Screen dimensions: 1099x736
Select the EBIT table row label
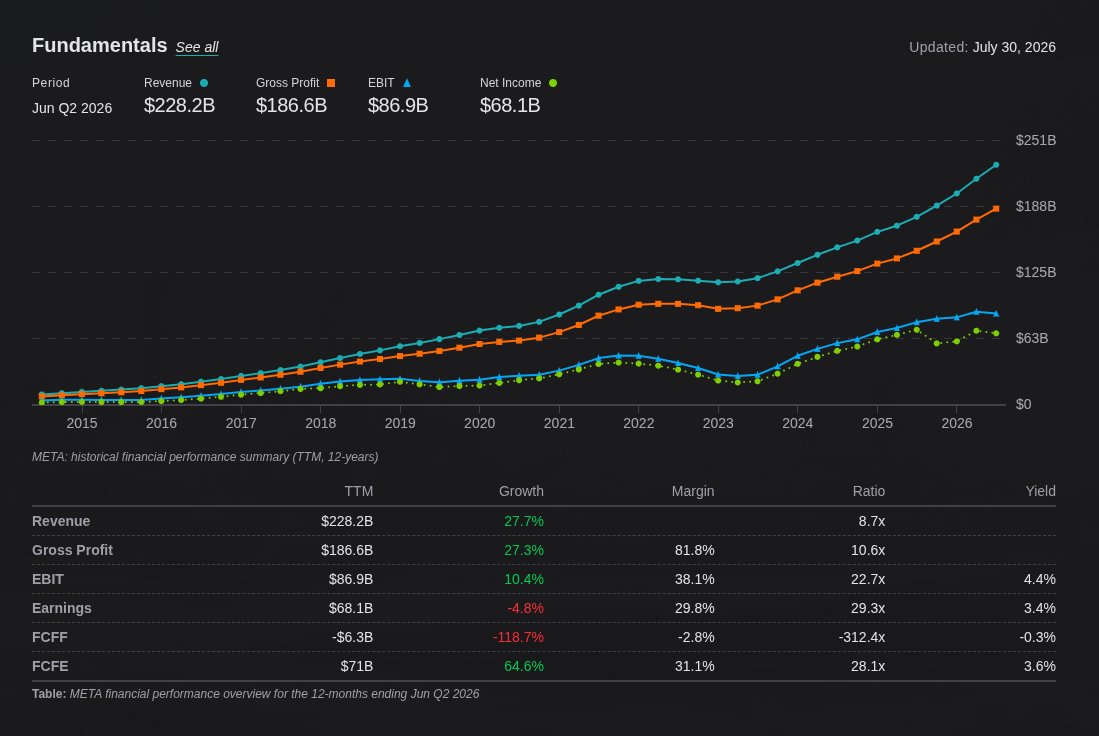coord(48,579)
